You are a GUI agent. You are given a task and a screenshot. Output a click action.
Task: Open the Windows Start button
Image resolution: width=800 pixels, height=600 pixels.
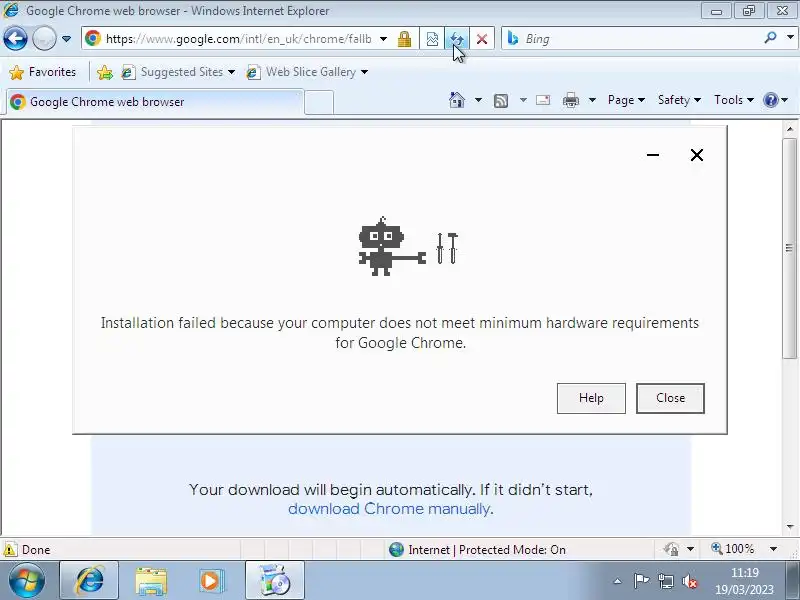(x=27, y=581)
